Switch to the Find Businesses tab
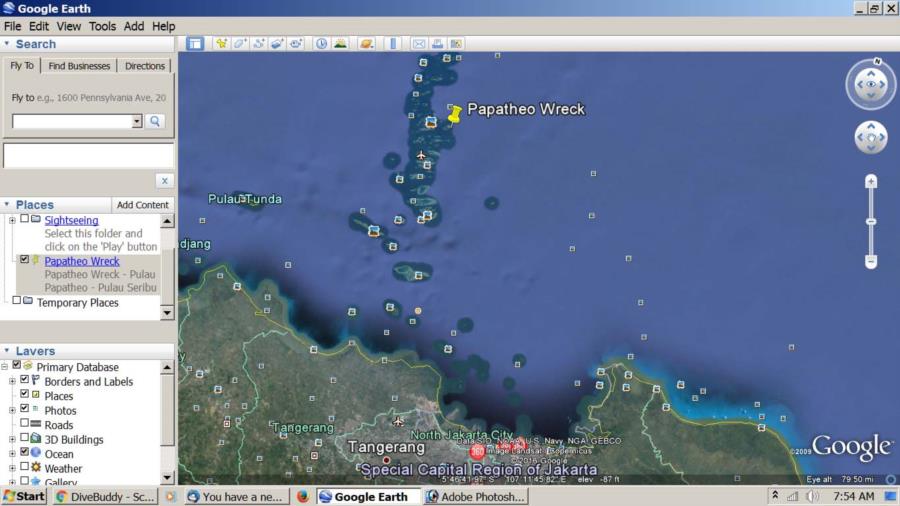This screenshot has height=506, width=900. 79,66
